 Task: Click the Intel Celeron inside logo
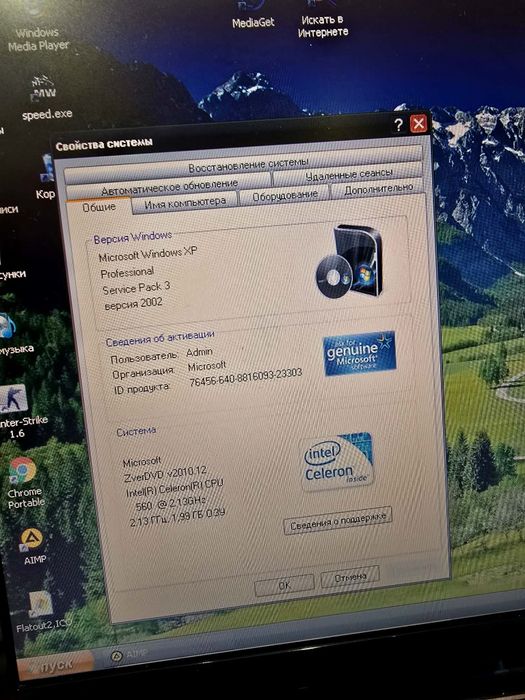(x=338, y=462)
